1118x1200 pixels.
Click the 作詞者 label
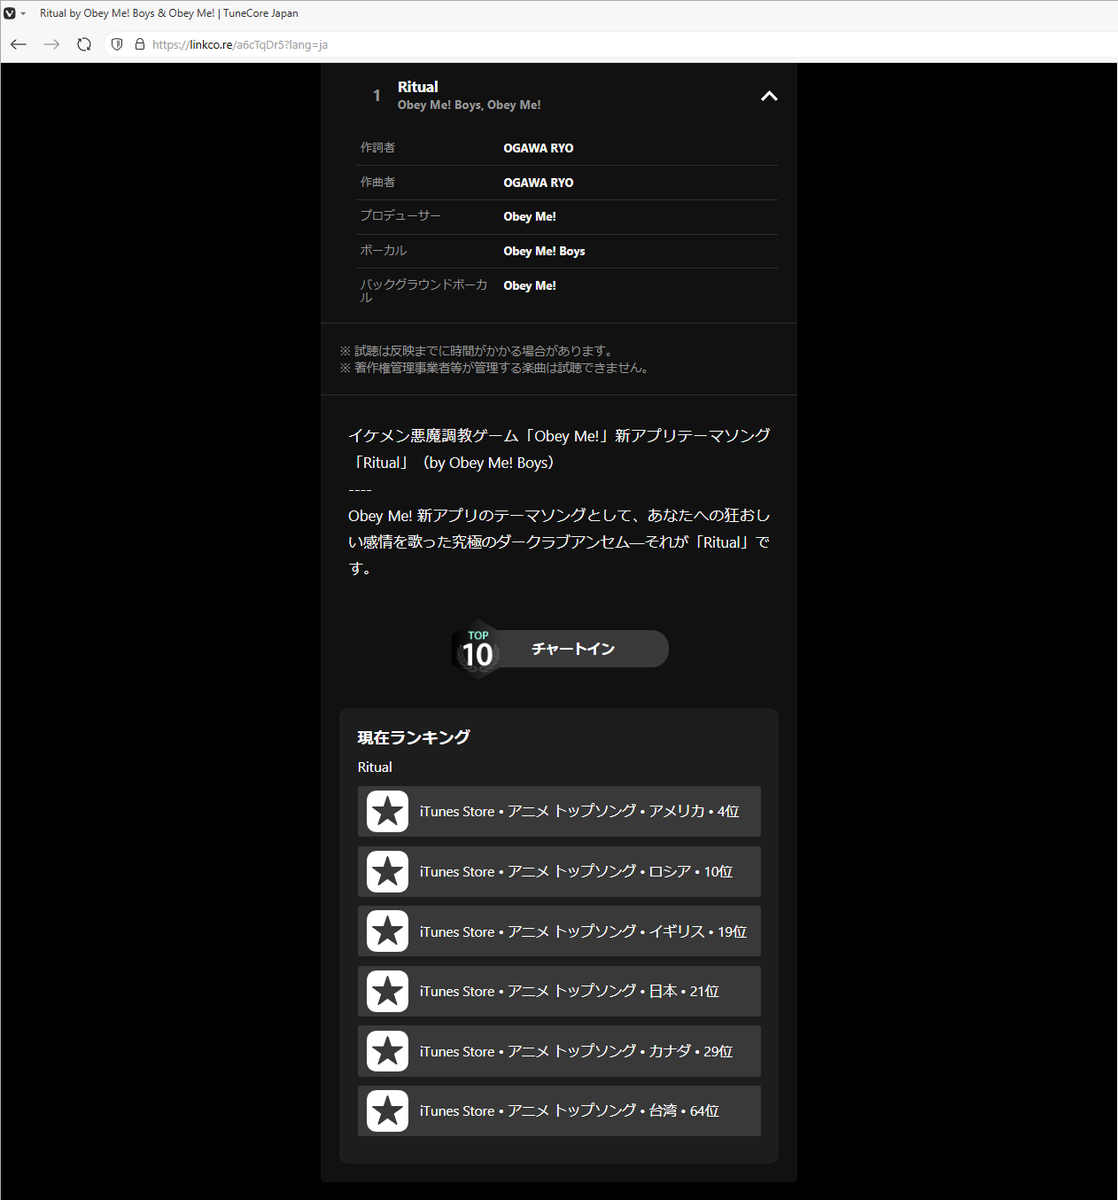378,148
